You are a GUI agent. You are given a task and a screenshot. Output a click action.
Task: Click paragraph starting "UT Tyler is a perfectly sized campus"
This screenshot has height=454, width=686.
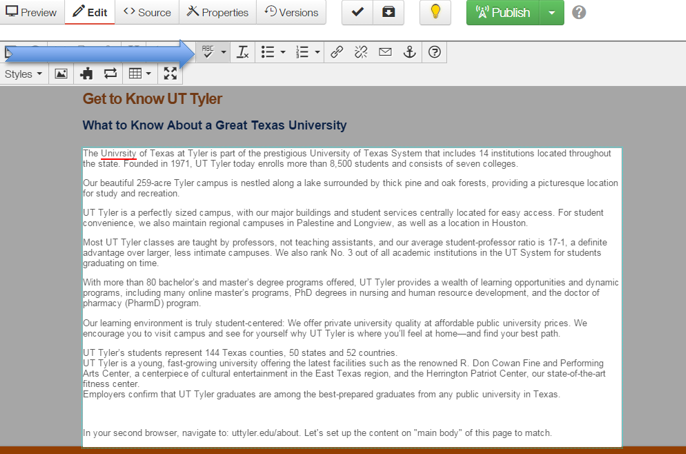(343, 218)
